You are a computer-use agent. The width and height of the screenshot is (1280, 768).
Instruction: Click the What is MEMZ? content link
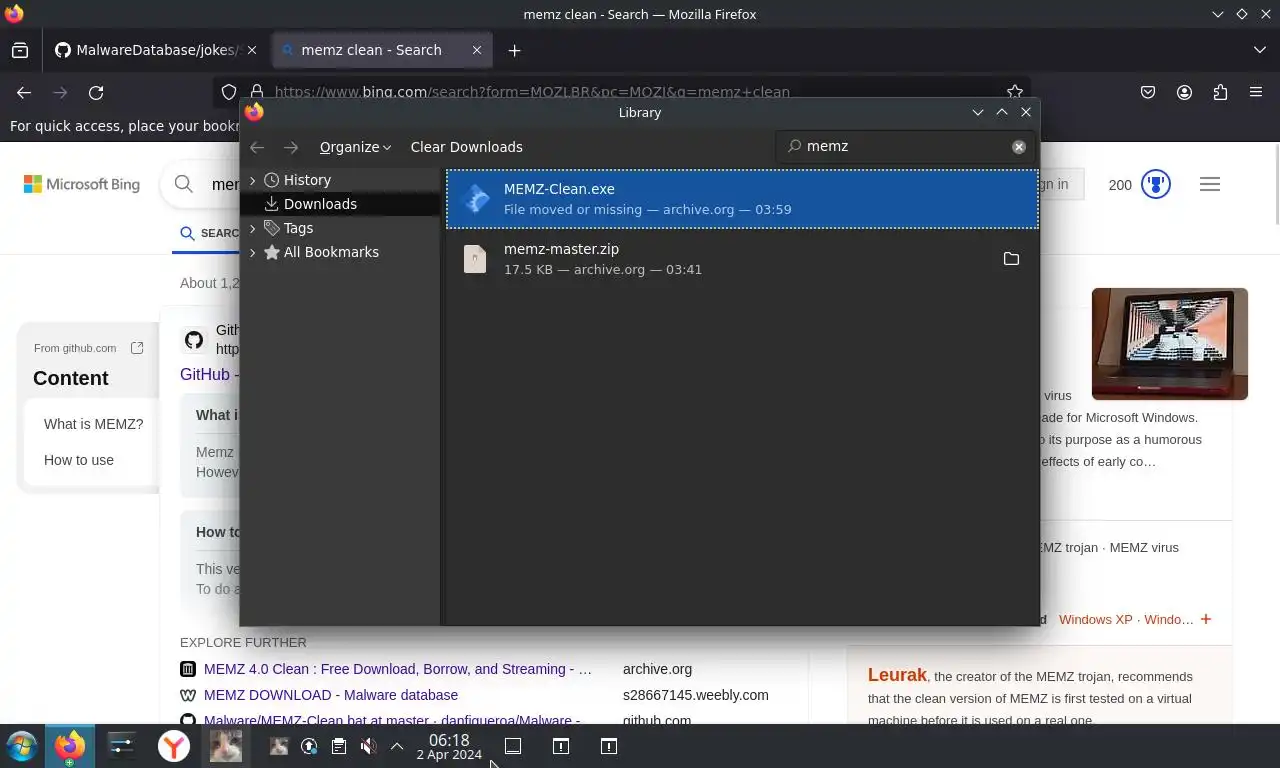point(93,424)
